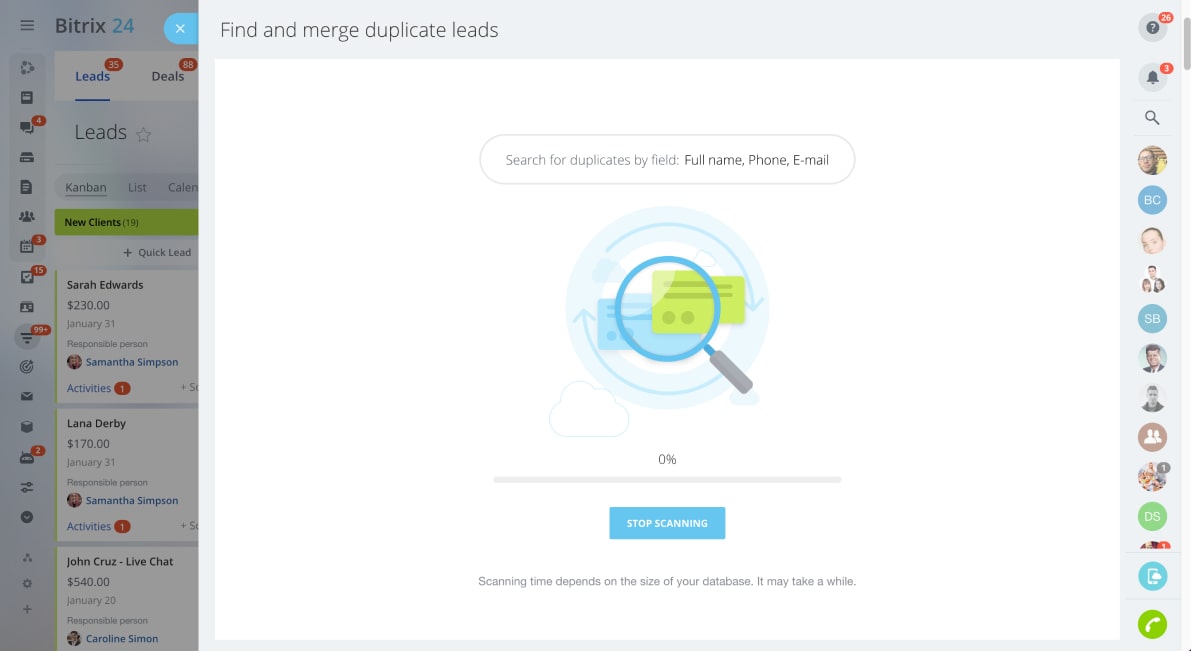This screenshot has width=1192, height=652.
Task: Click the tasks checkmark sidebar icon
Action: tap(27, 277)
